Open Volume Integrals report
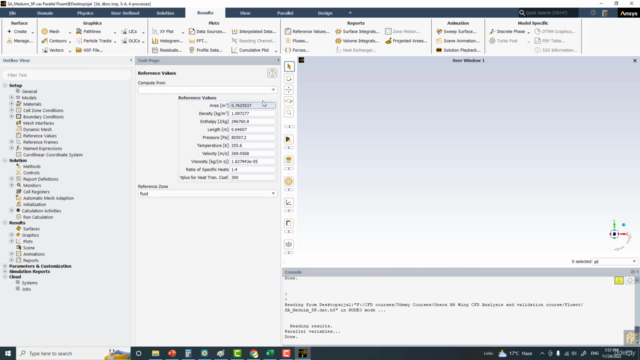 tap(357, 41)
